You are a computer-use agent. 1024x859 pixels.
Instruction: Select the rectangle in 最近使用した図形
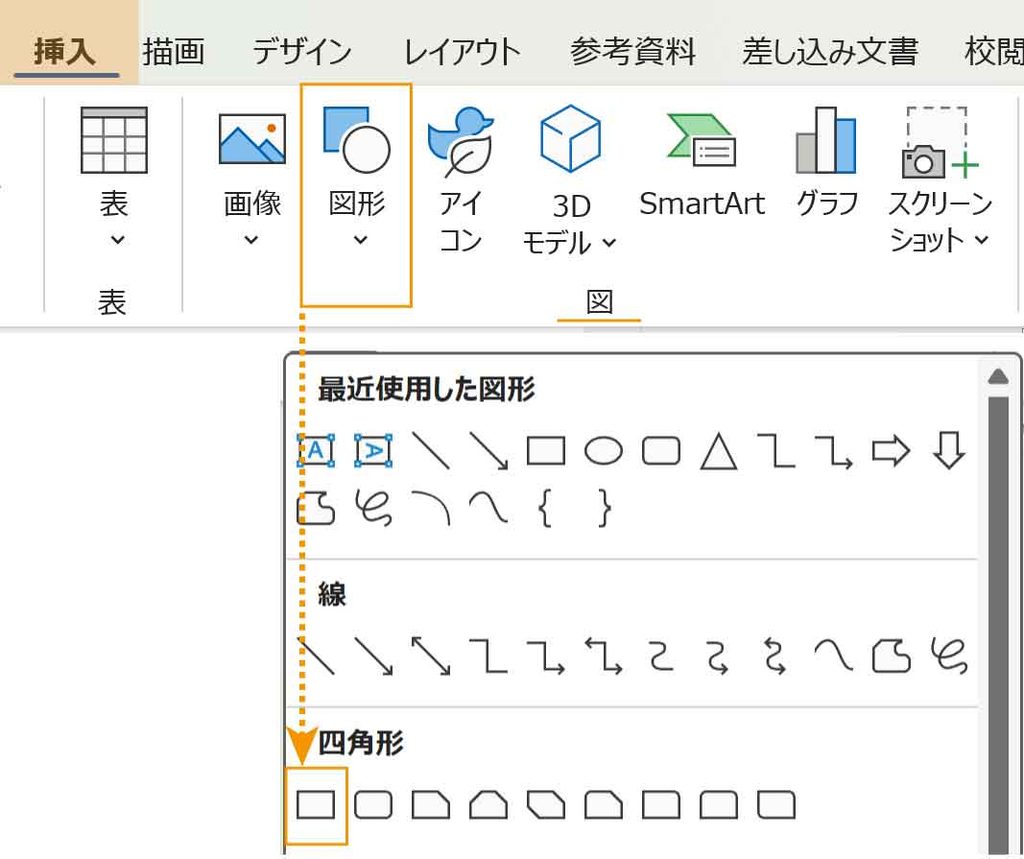[x=546, y=451]
